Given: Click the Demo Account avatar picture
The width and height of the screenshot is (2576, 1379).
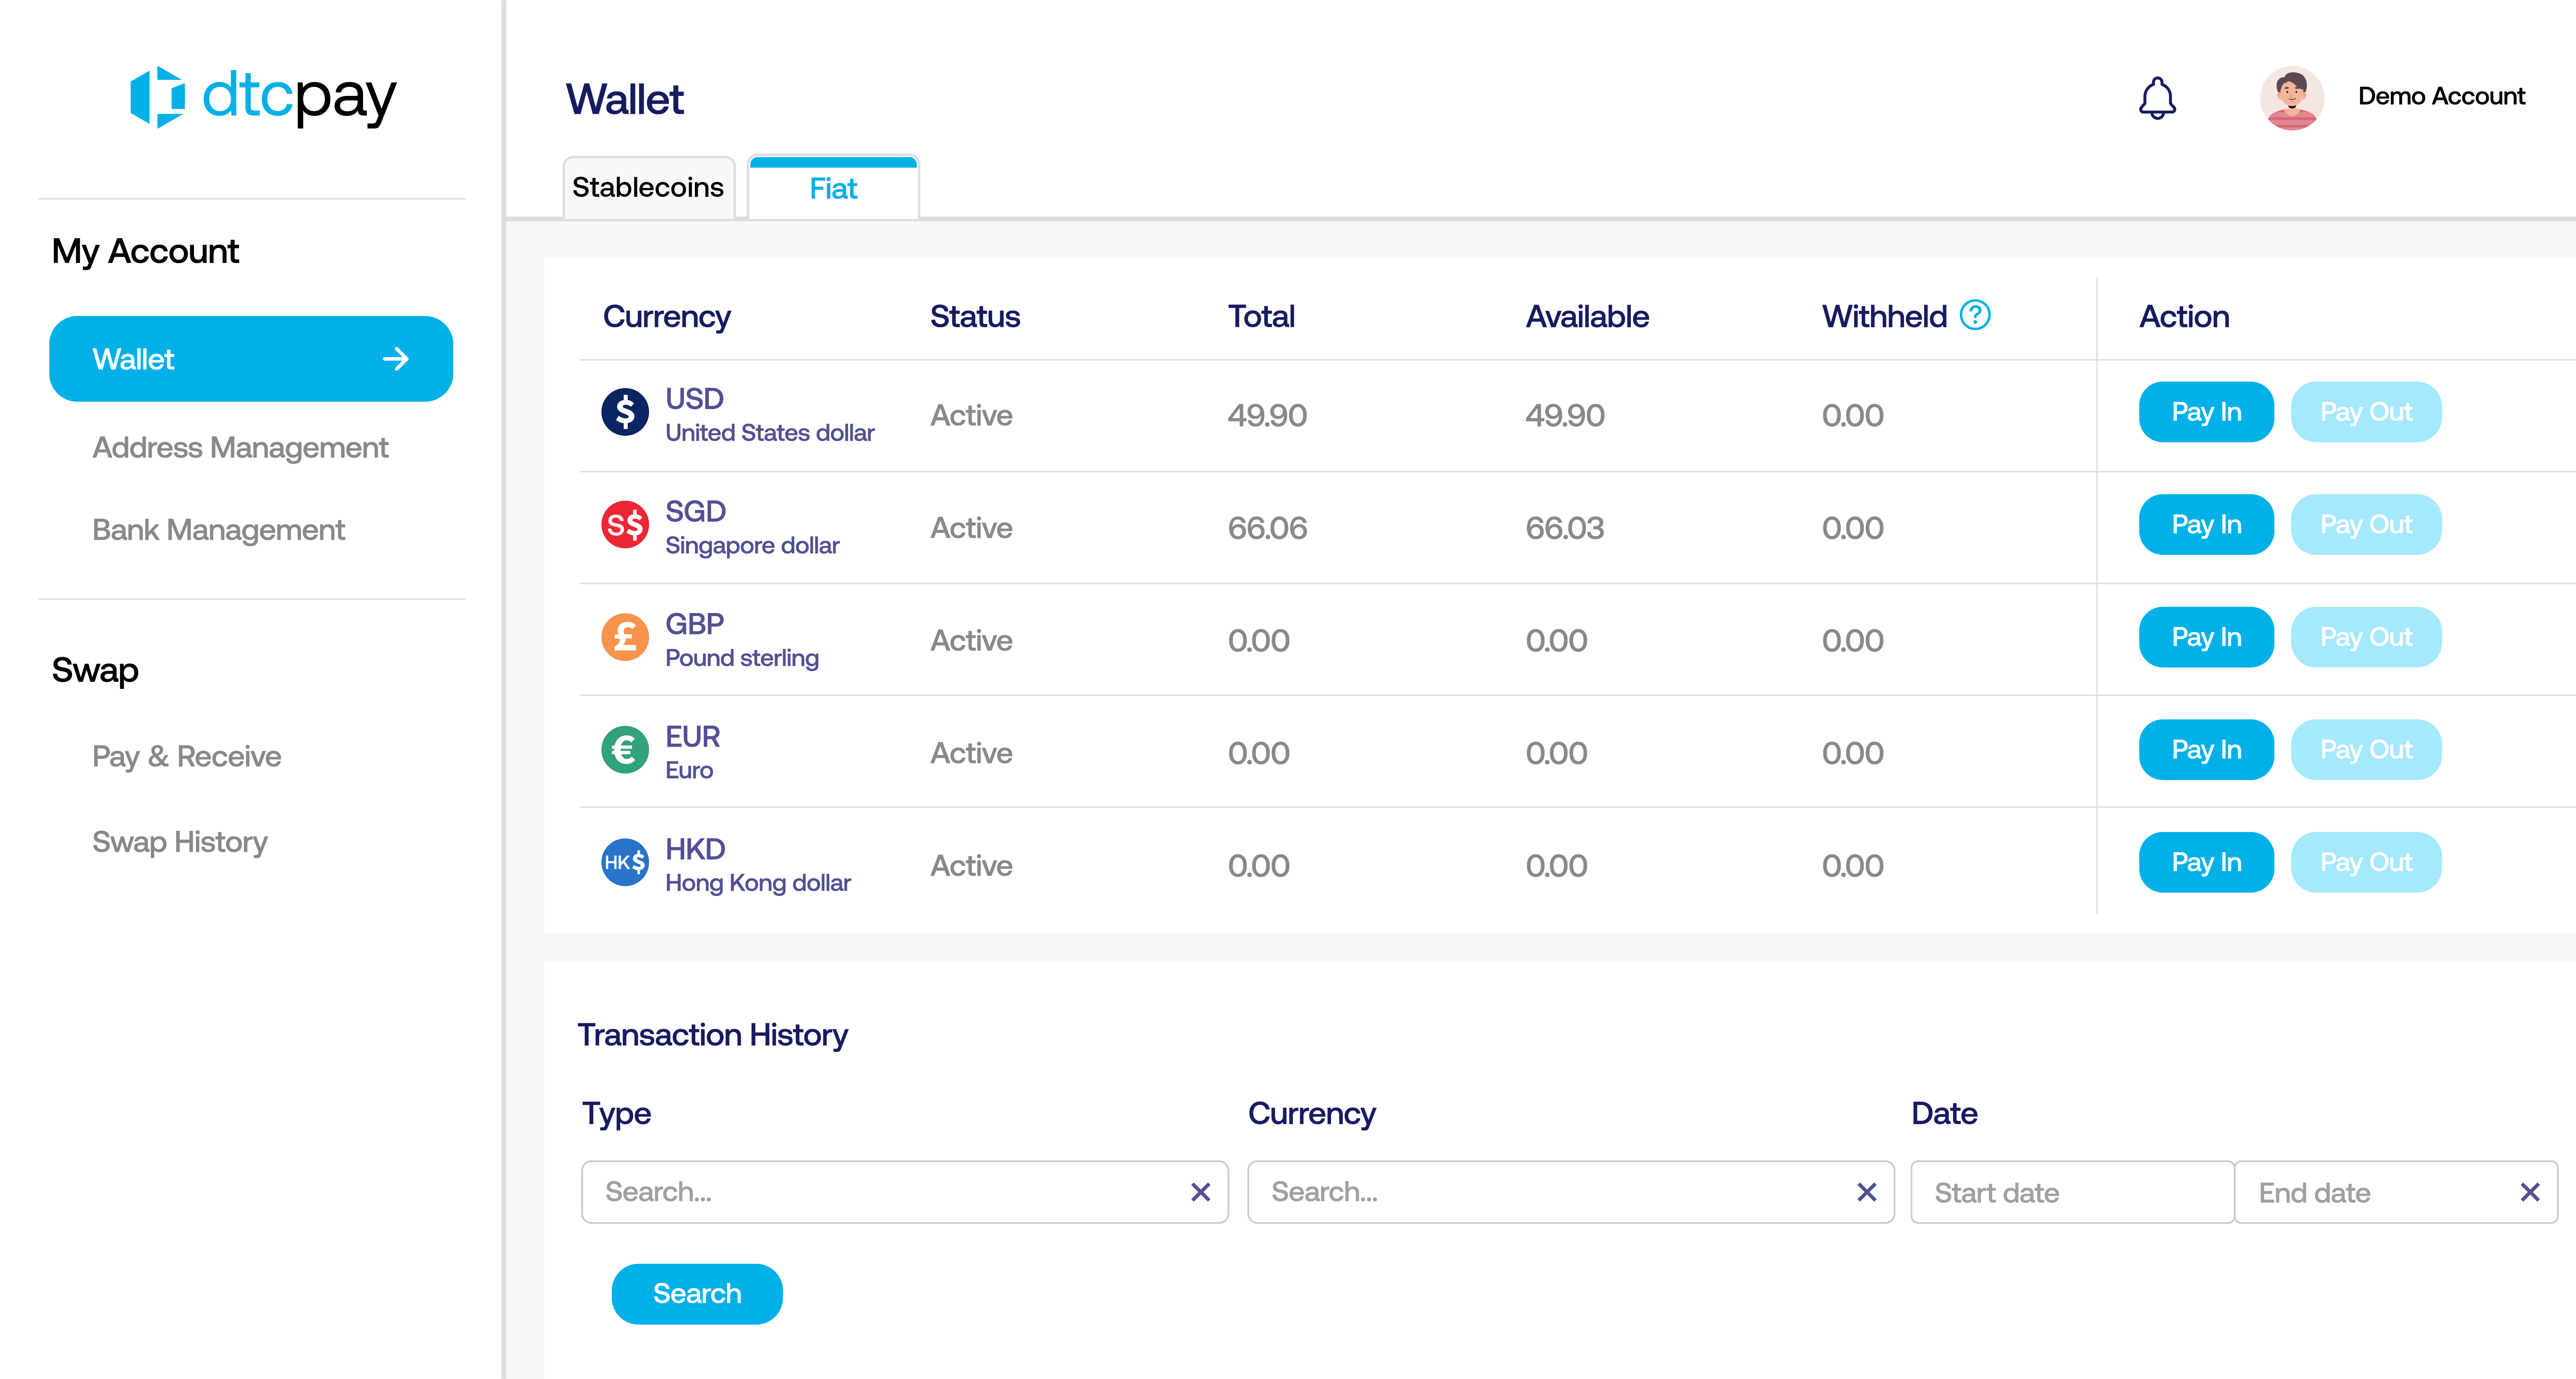Looking at the screenshot, I should pyautogui.click(x=2291, y=97).
